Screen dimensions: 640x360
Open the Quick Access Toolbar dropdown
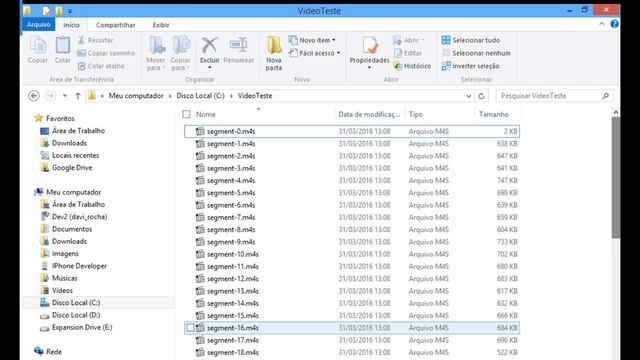(70, 11)
